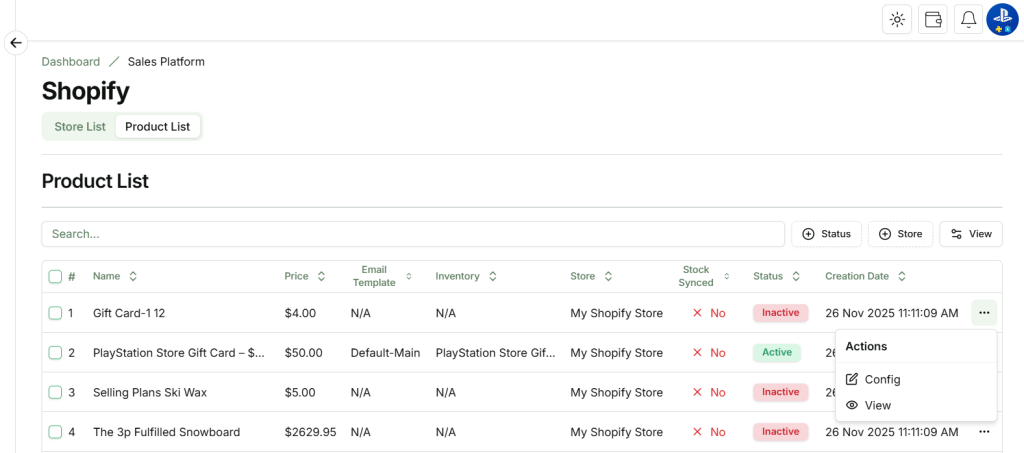This screenshot has height=453, width=1024.
Task: Click the PlayStation user avatar
Action: (x=1002, y=19)
